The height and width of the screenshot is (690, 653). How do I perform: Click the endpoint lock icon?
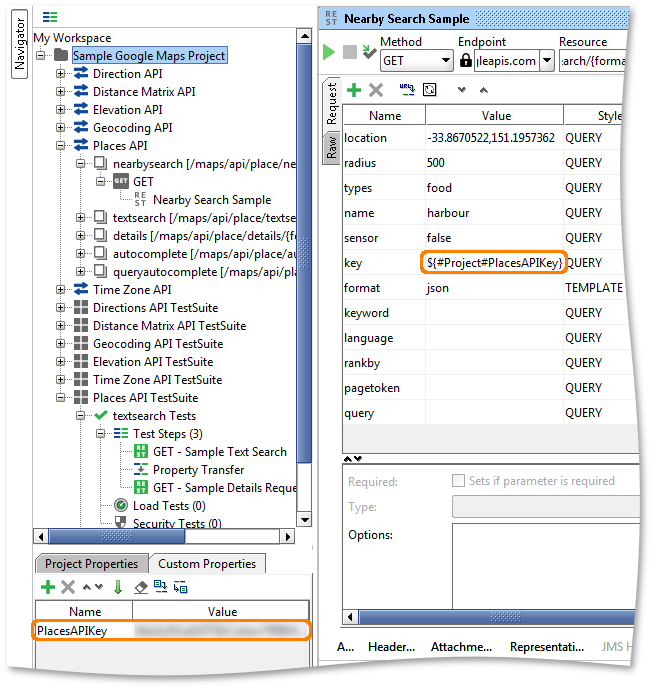pyautogui.click(x=466, y=60)
